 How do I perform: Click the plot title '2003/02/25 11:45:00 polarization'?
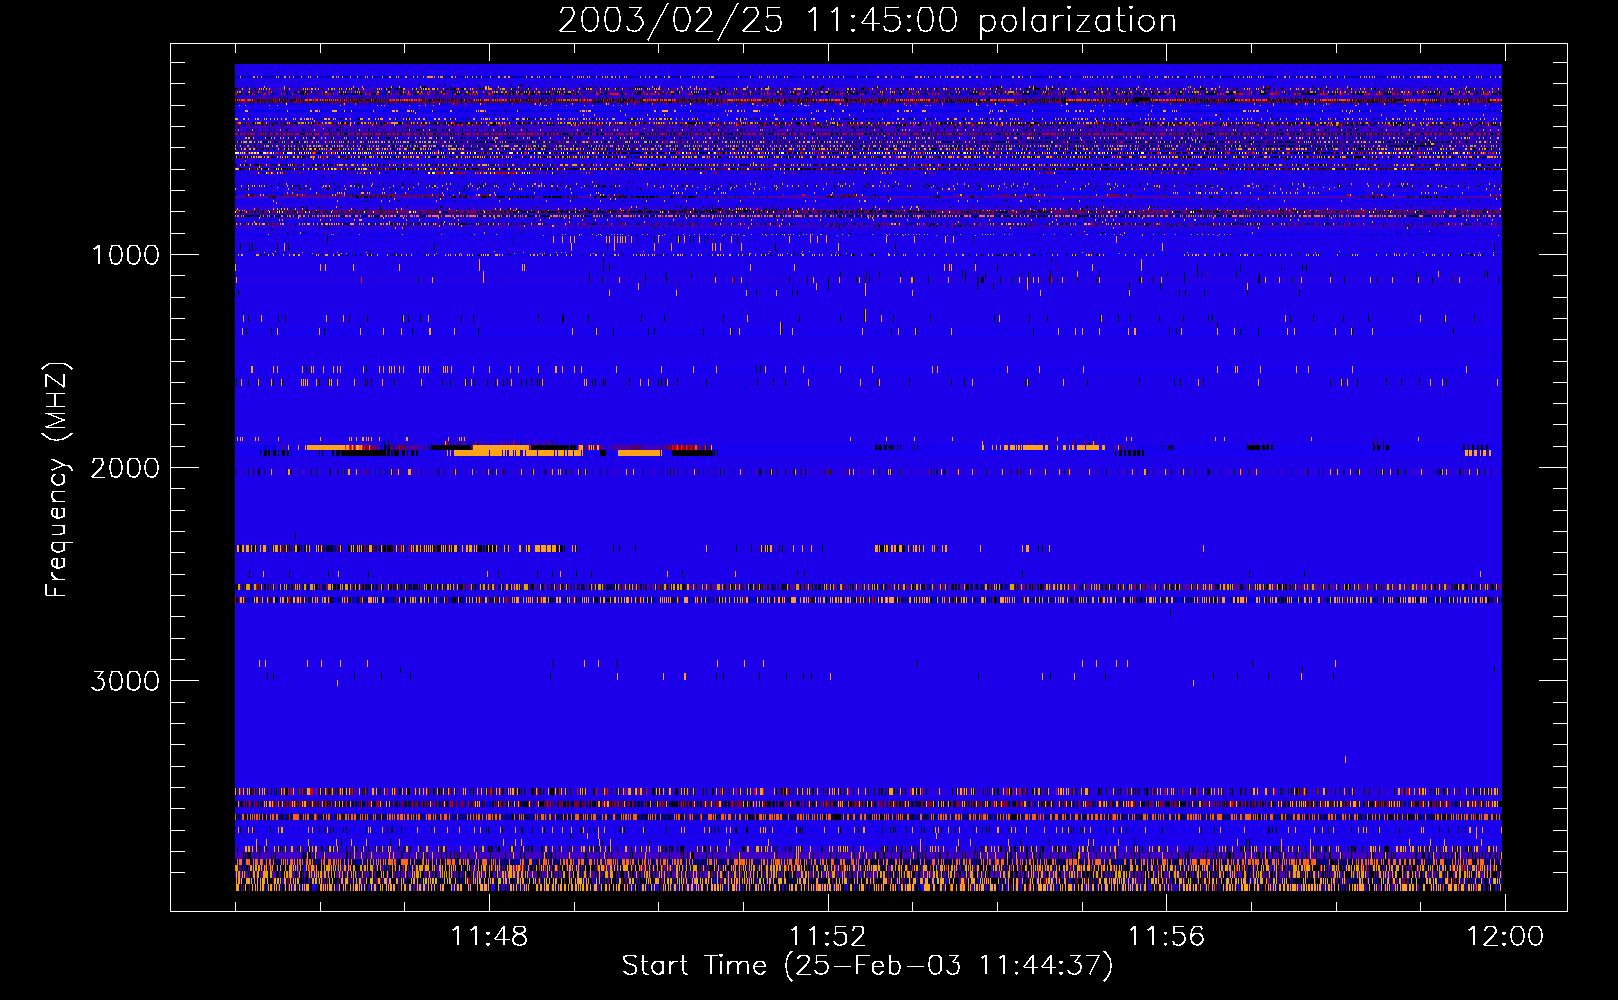point(867,21)
